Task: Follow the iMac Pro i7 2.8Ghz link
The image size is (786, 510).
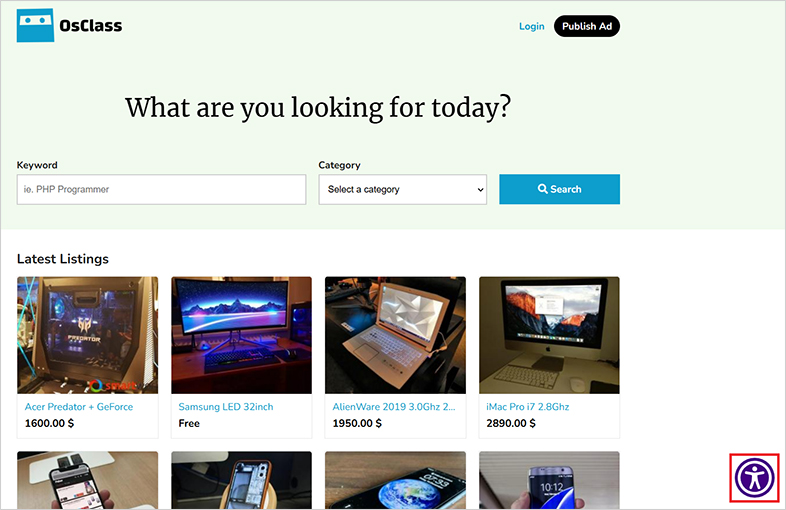Action: 528,407
